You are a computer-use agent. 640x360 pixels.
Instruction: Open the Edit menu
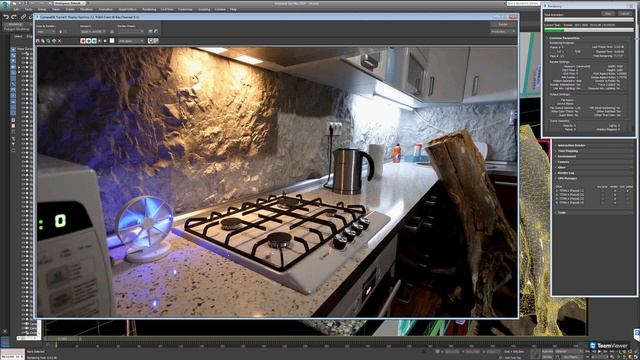click(x=15, y=9)
